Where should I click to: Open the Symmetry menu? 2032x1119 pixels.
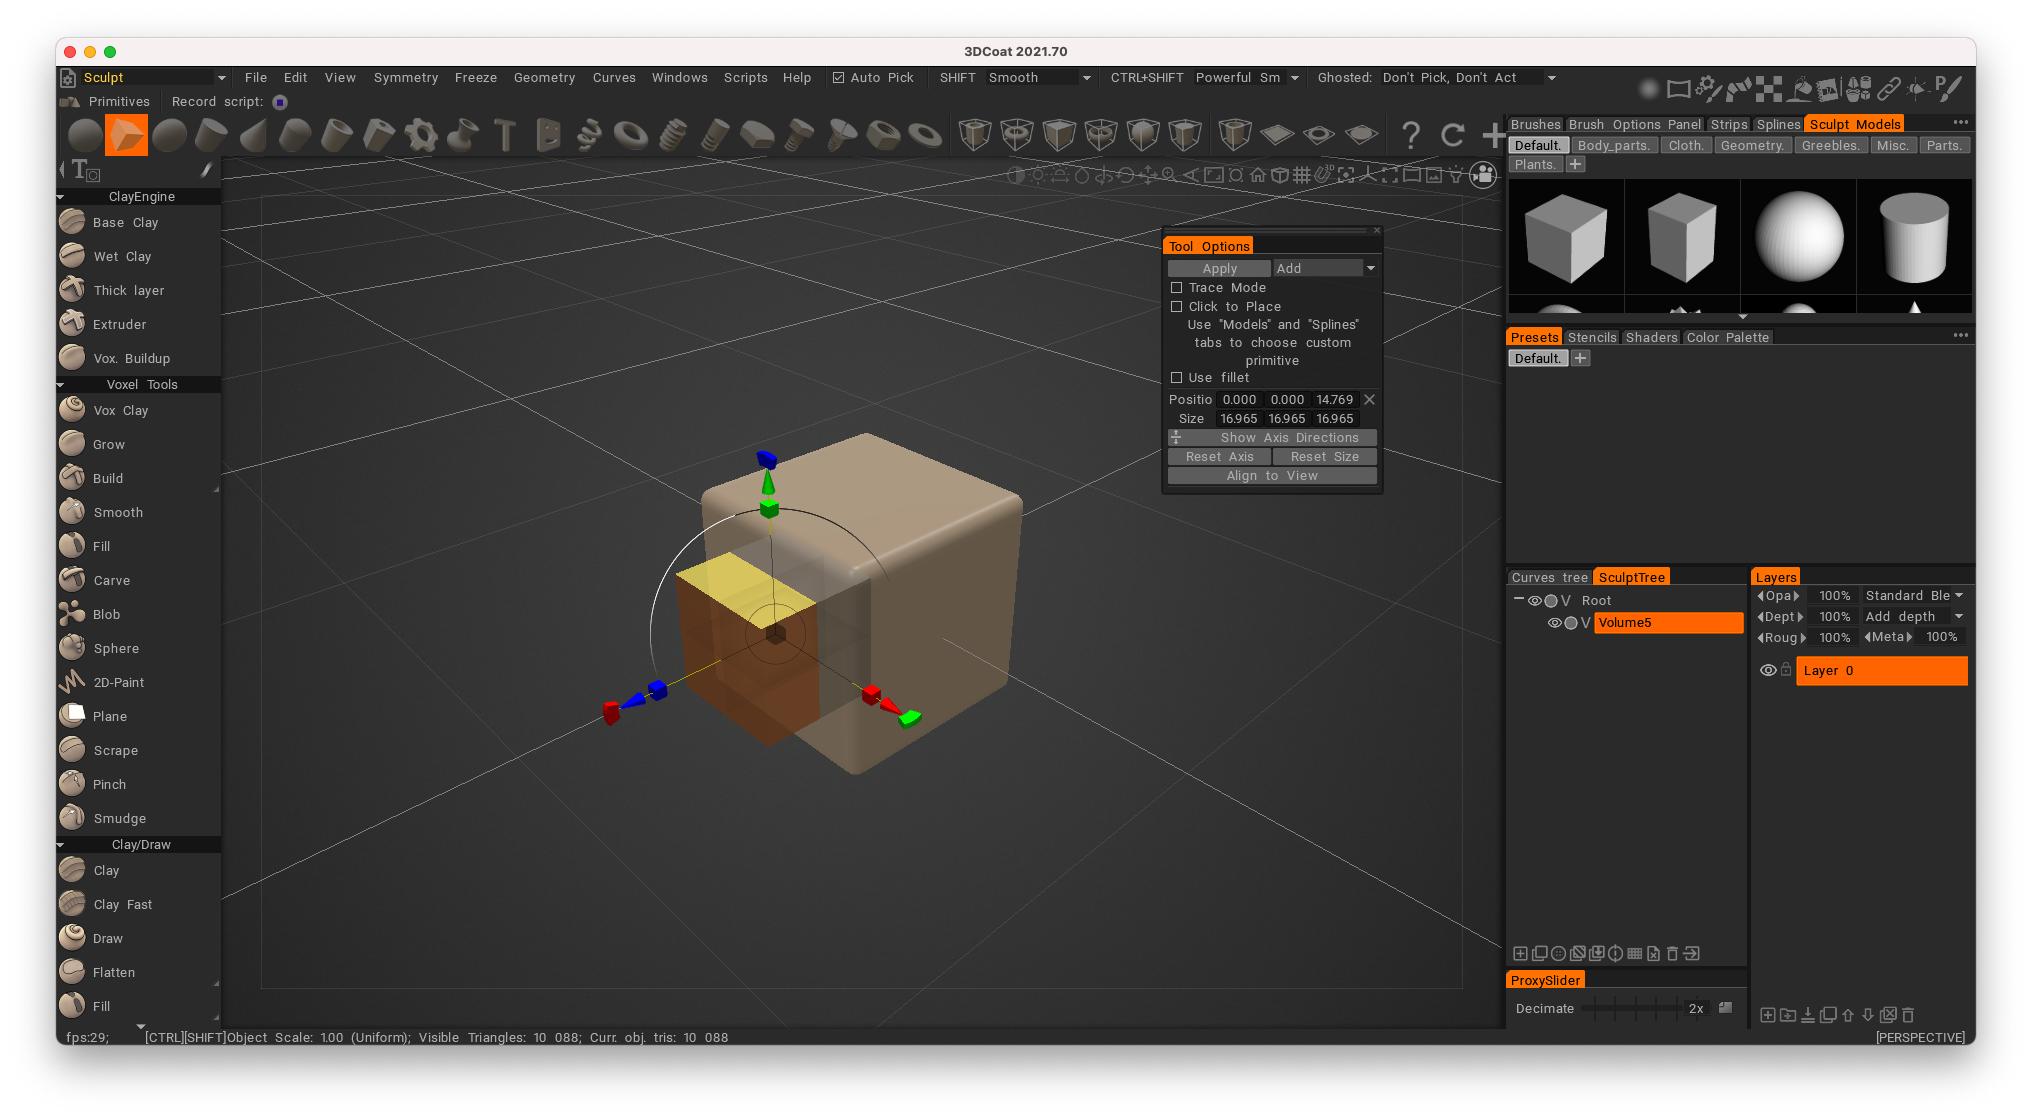405,77
